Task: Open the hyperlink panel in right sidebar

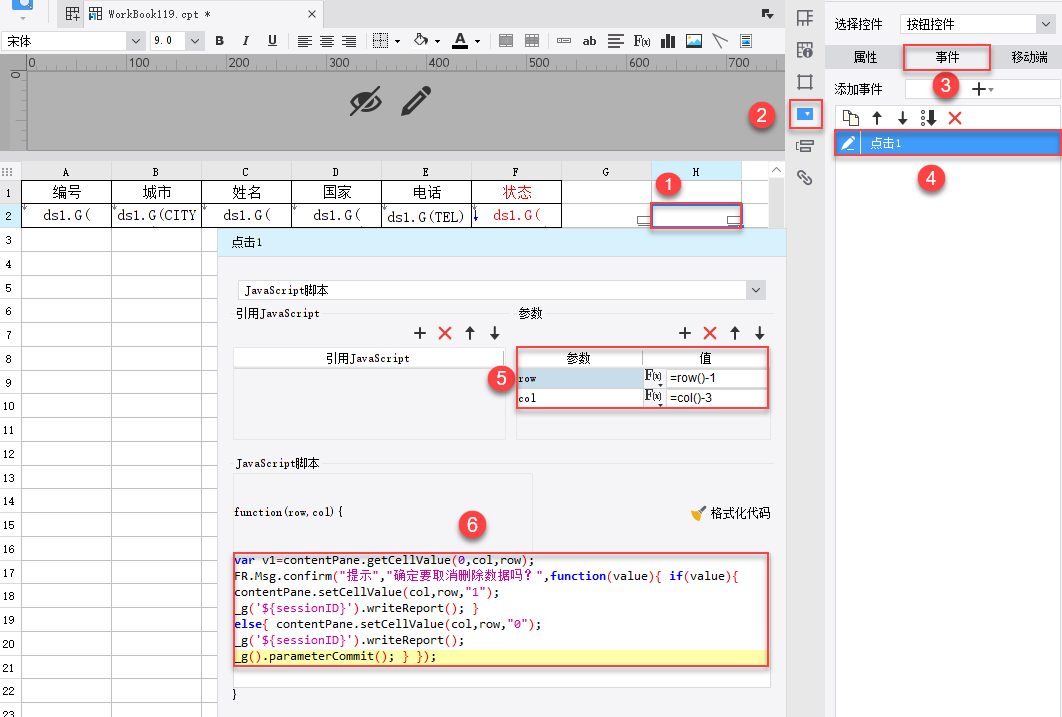Action: tap(805, 177)
